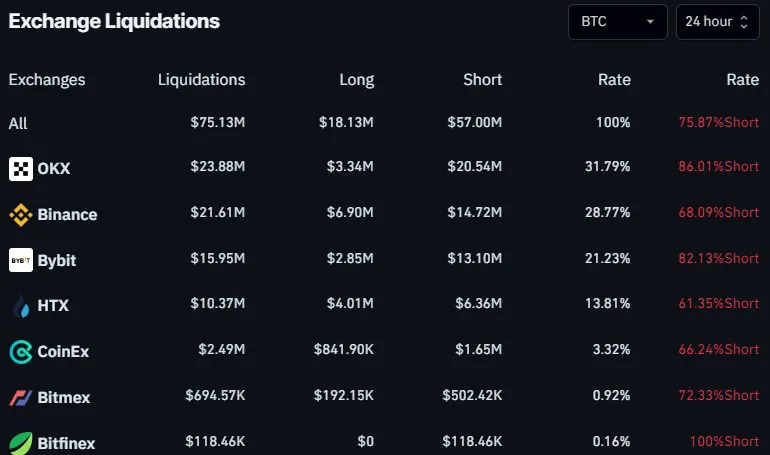This screenshot has height=455, width=770.
Task: Click the Bitmex logo icon
Action: point(21,397)
